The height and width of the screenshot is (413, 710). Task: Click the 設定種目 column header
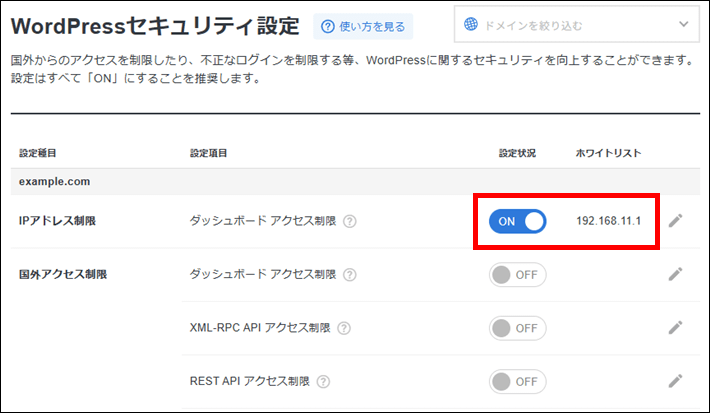click(x=38, y=153)
